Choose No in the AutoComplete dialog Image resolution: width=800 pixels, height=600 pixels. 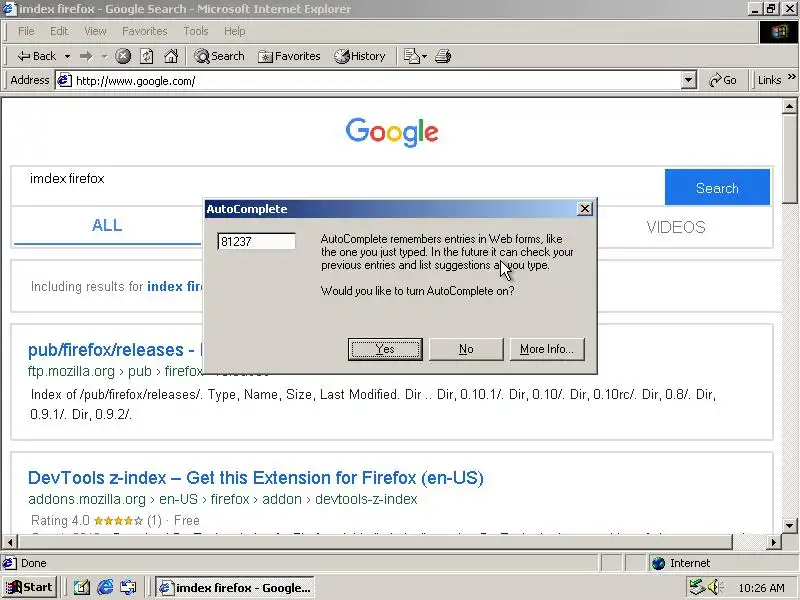466,349
